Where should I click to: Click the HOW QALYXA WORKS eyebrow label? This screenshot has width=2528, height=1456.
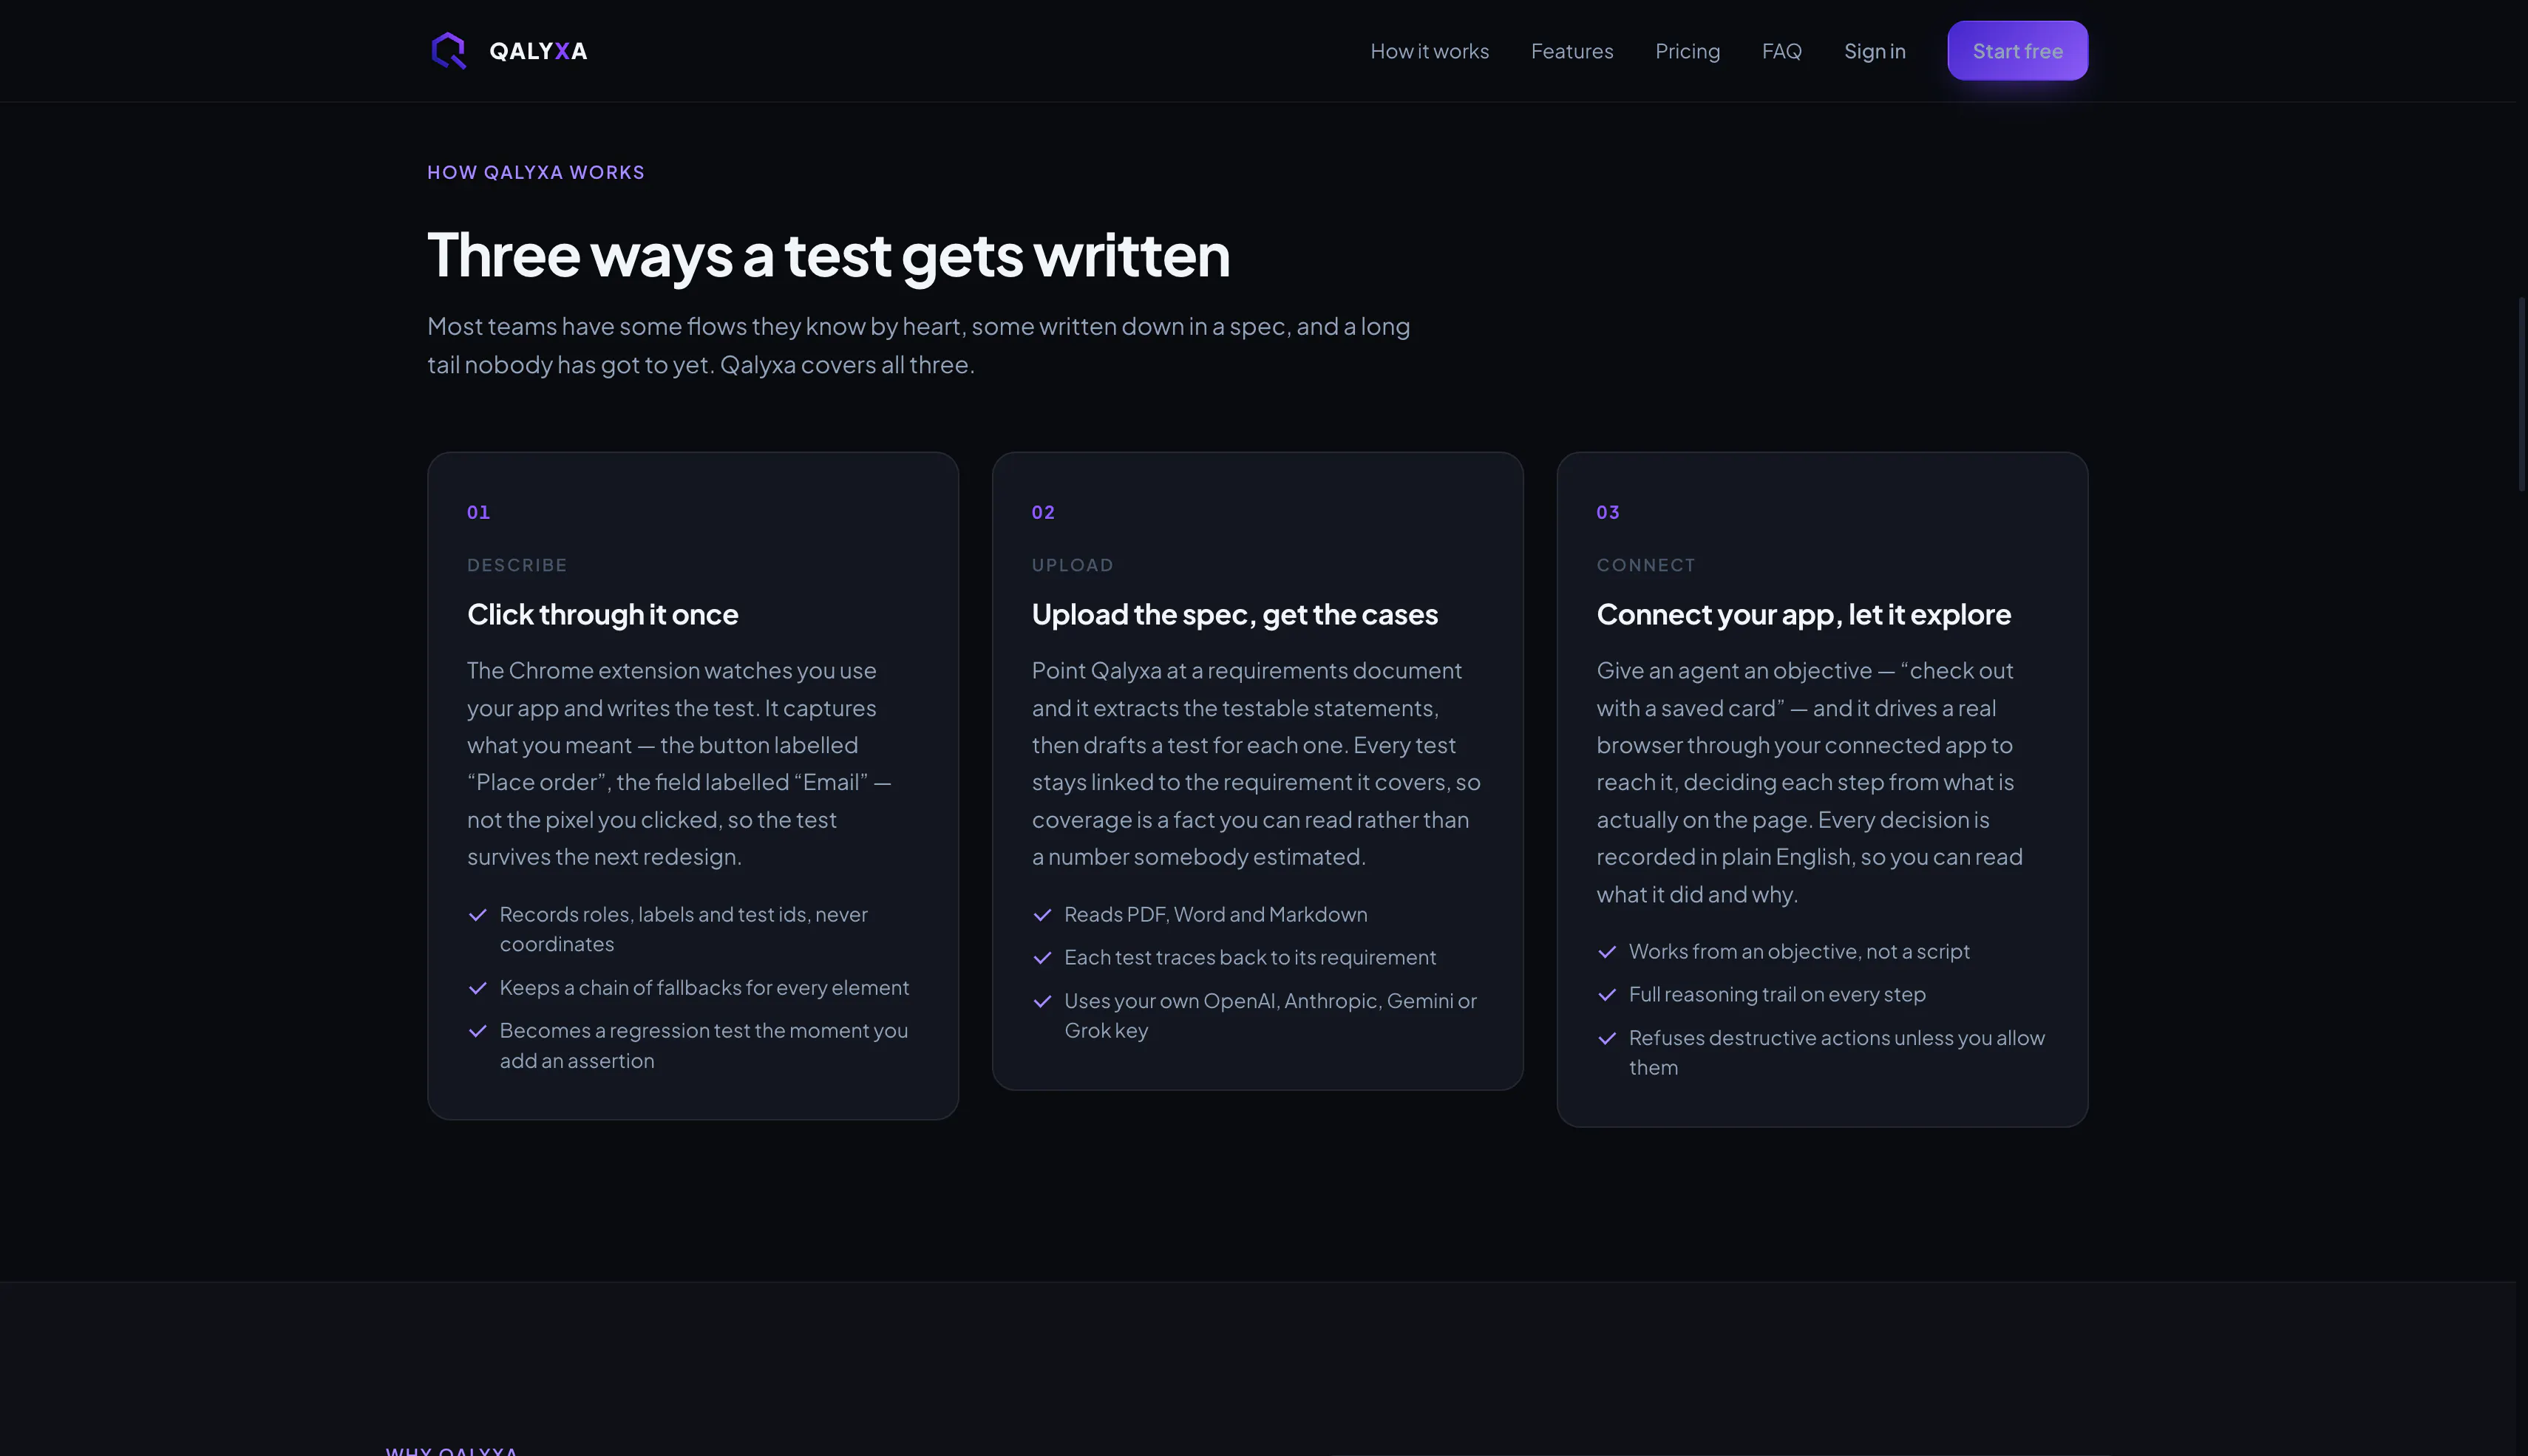click(x=536, y=172)
